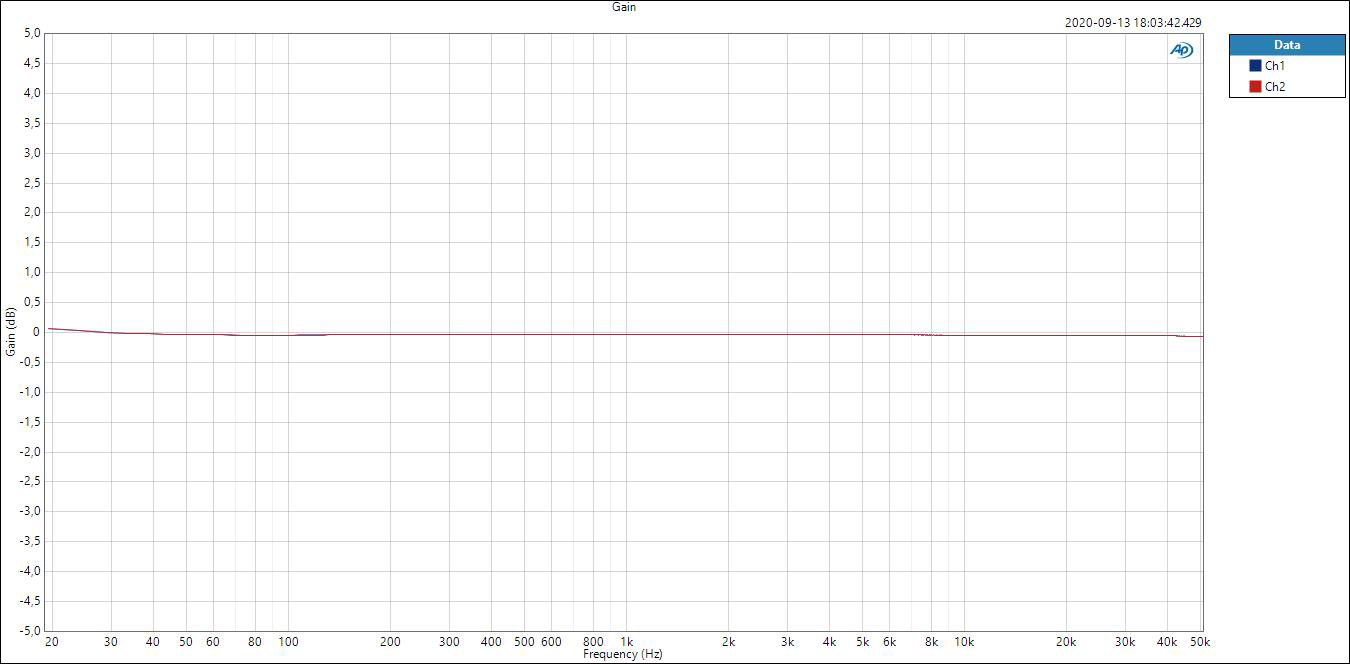
Task: Click the Data legend header
Action: coord(1287,45)
